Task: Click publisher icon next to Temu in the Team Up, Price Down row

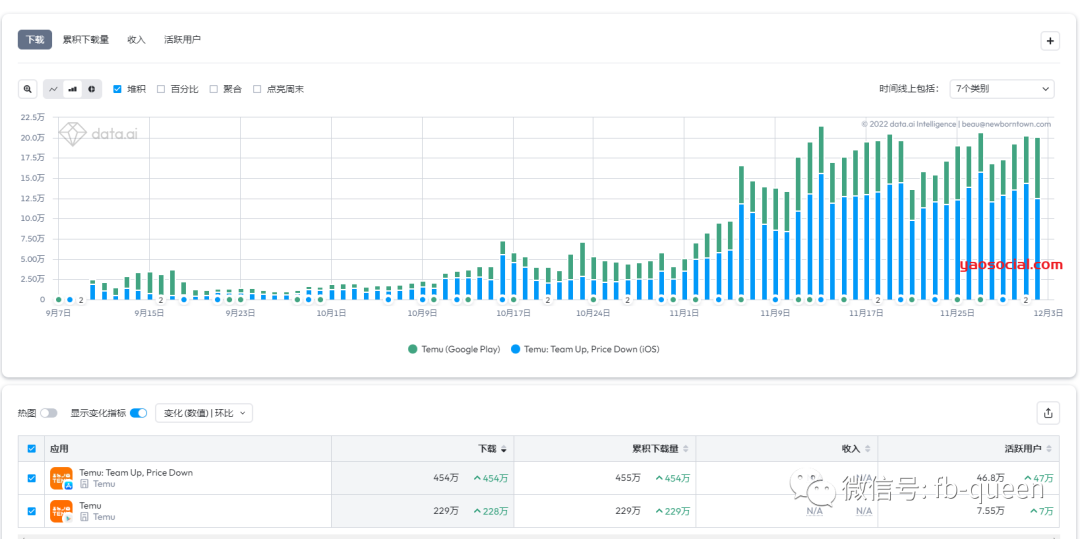Action: tap(84, 484)
